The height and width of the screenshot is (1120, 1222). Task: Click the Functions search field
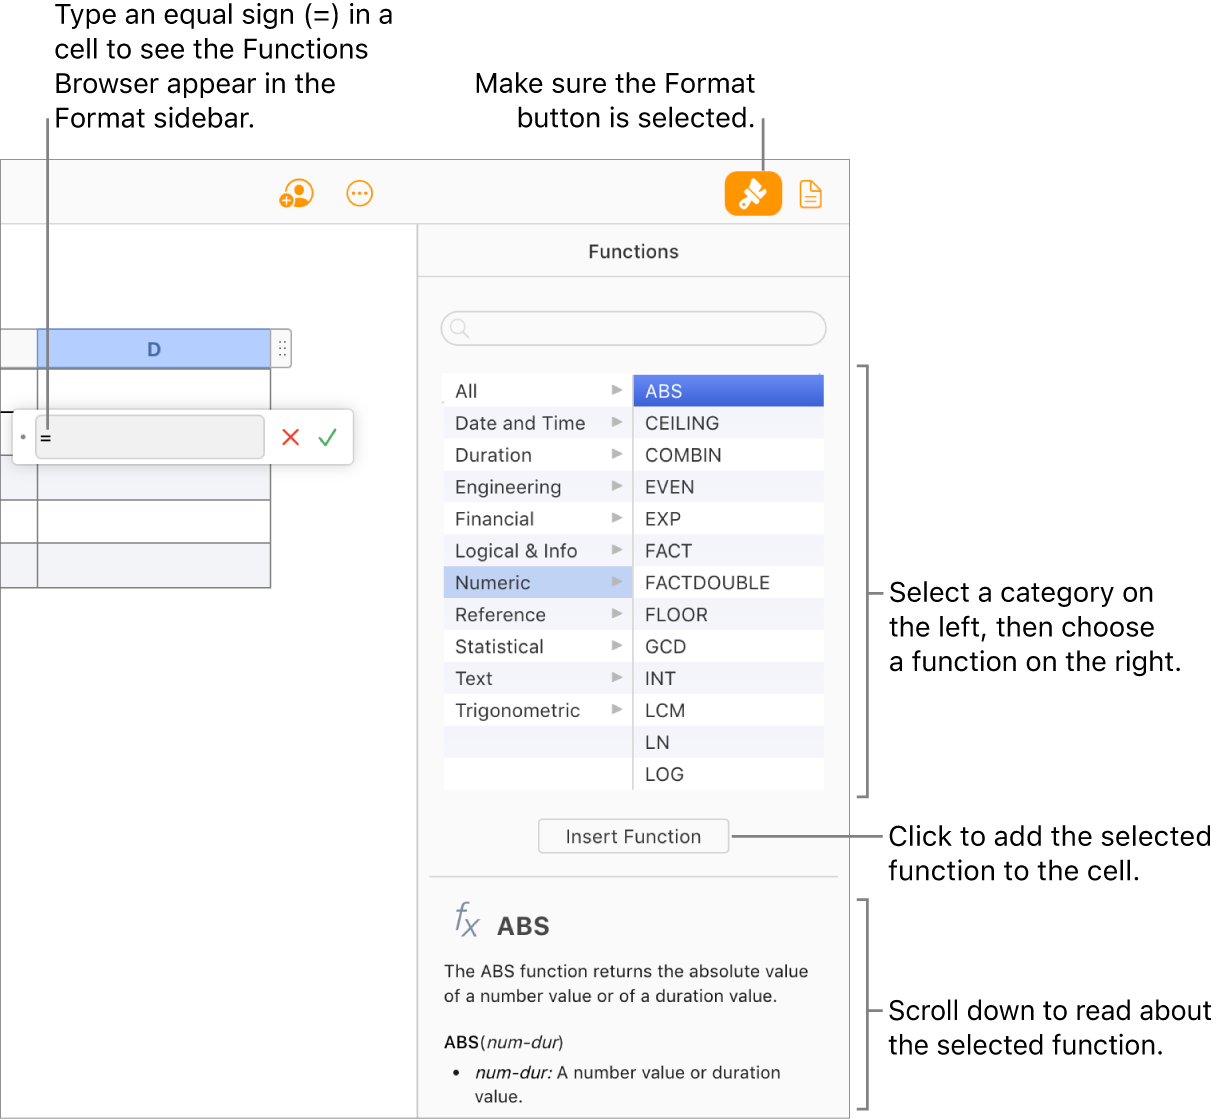(x=633, y=328)
